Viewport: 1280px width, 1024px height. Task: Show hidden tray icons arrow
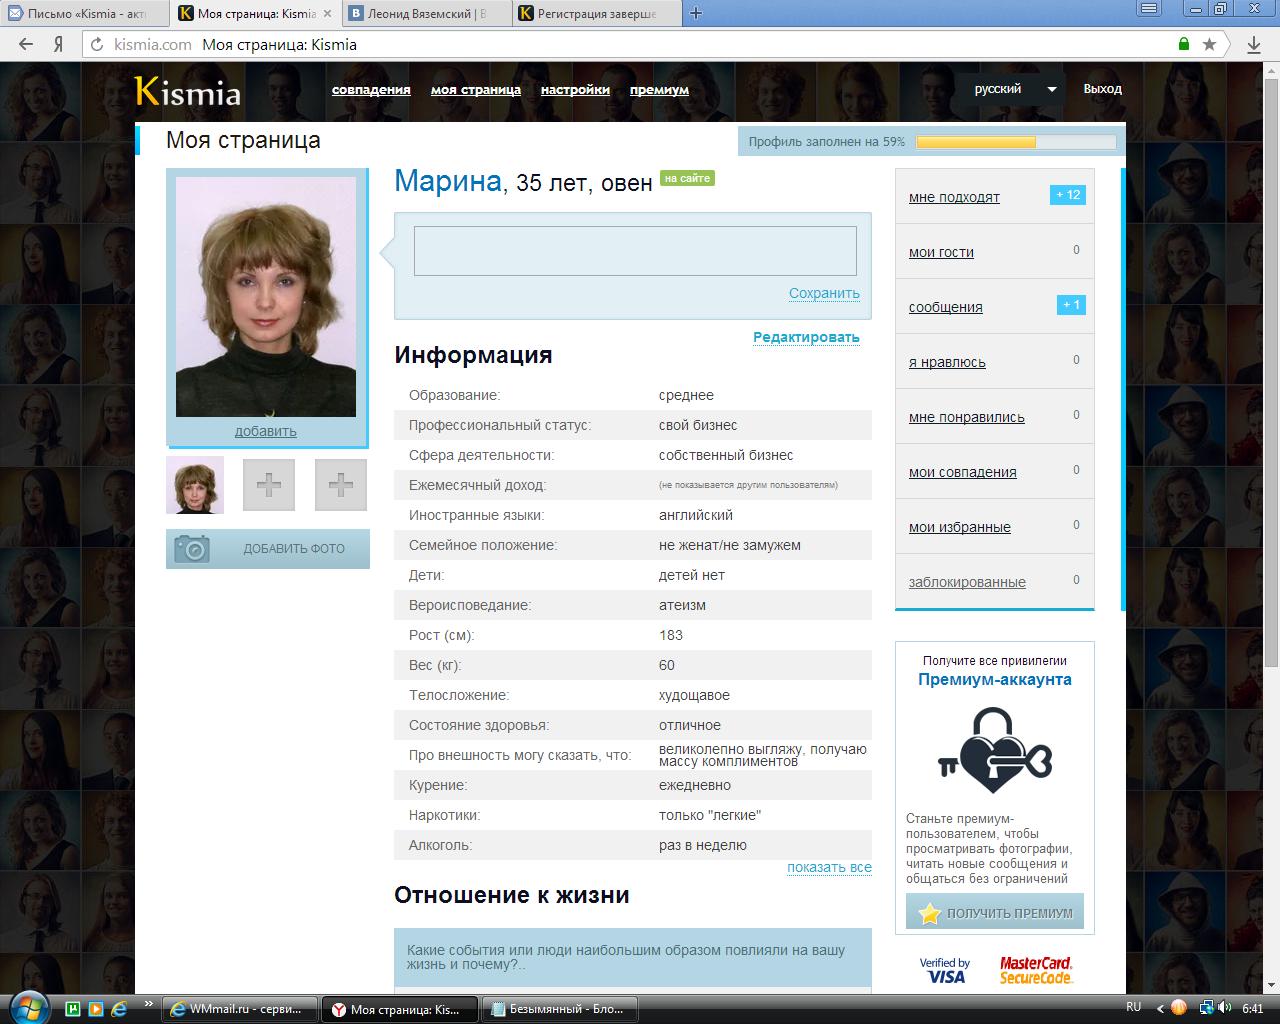point(1159,1007)
